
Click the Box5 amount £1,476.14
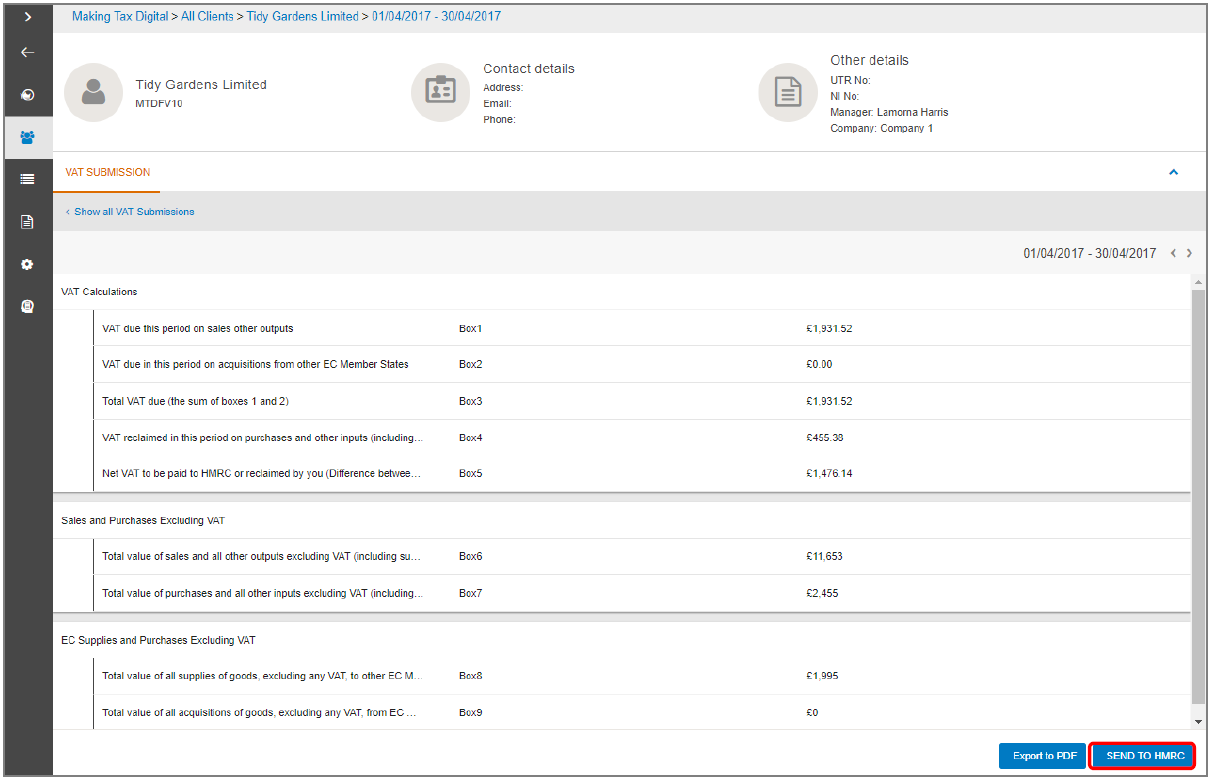click(829, 473)
